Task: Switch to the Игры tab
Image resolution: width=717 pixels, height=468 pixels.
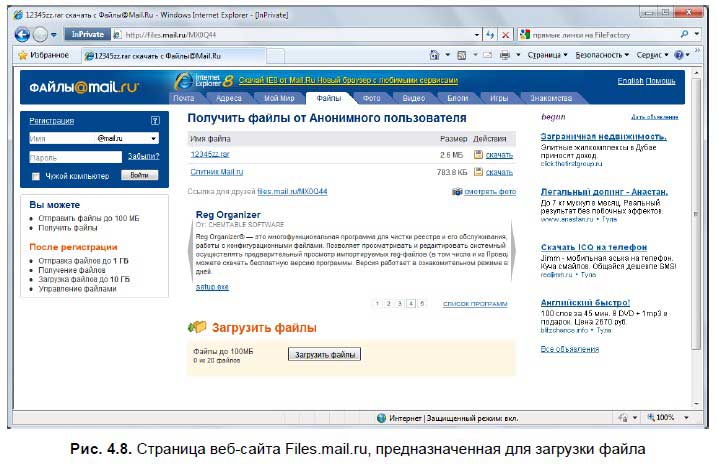Action: [499, 98]
